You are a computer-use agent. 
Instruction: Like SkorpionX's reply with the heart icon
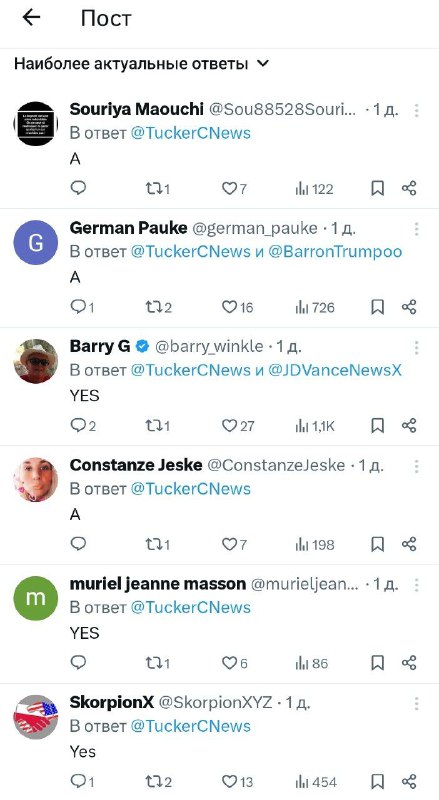point(237,782)
